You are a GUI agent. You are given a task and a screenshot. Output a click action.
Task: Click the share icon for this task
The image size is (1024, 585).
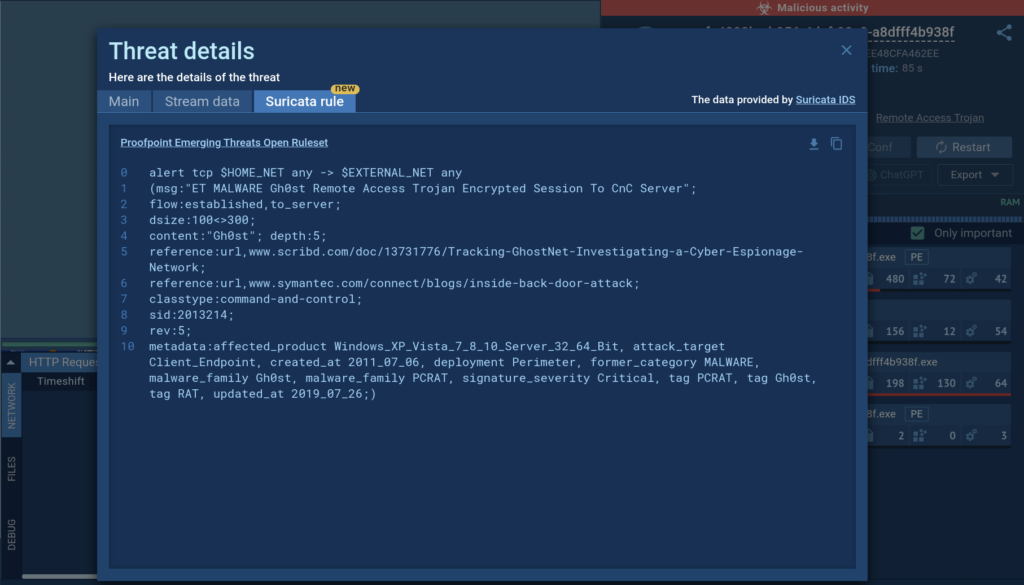point(1004,33)
